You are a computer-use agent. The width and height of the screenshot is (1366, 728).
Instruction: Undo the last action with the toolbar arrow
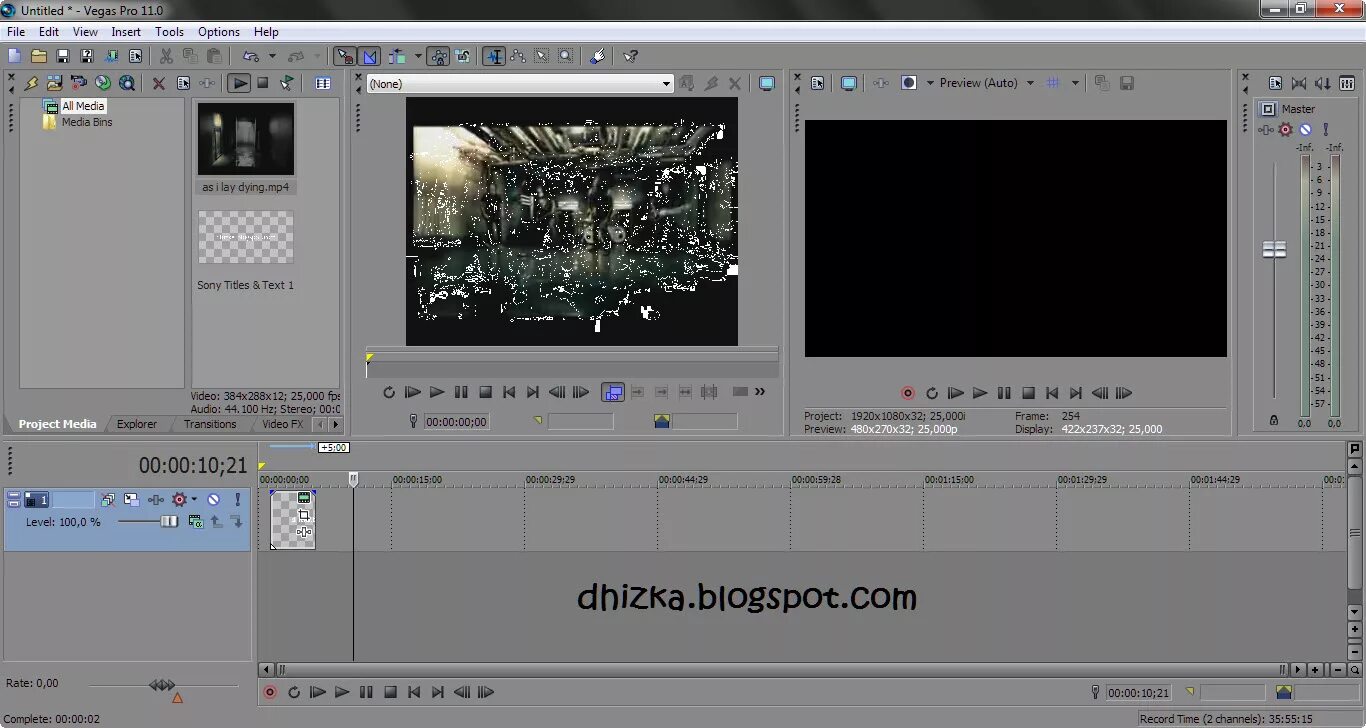250,56
